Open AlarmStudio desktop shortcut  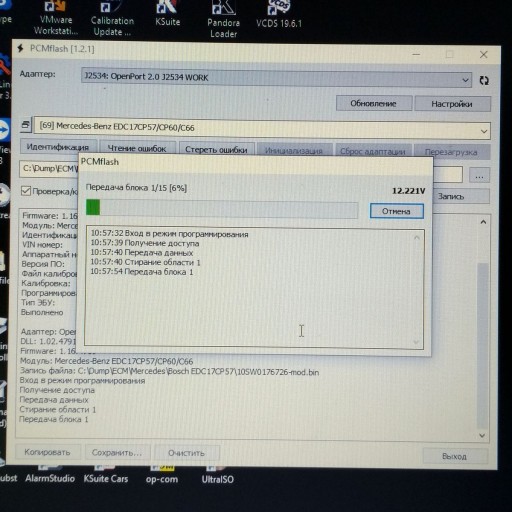point(50,475)
